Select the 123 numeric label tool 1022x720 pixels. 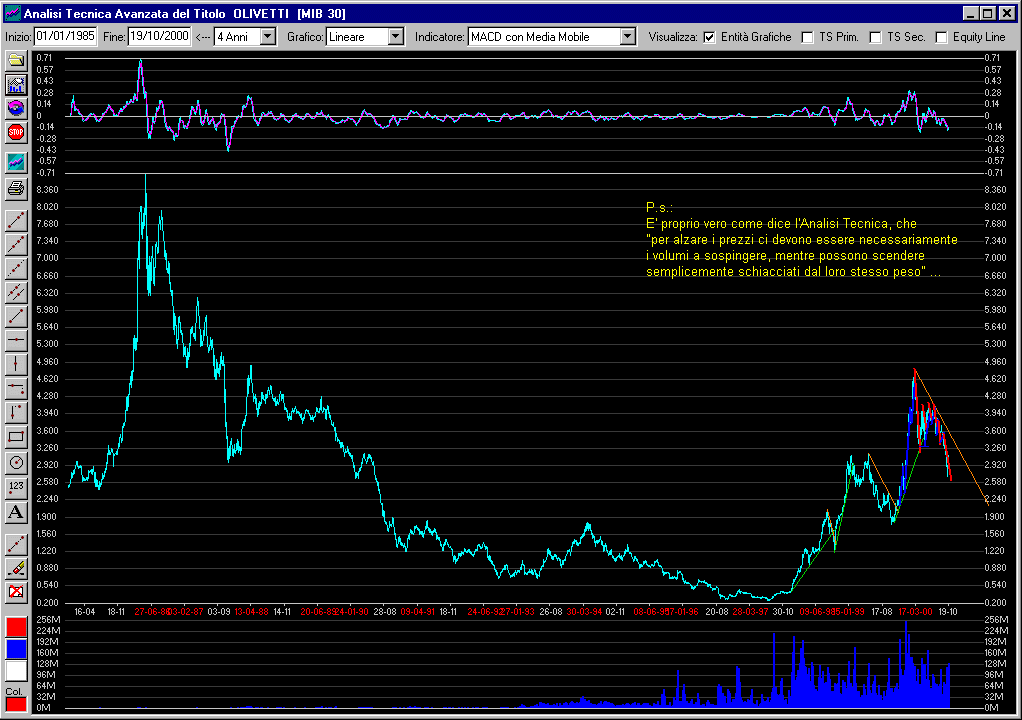click(x=16, y=487)
